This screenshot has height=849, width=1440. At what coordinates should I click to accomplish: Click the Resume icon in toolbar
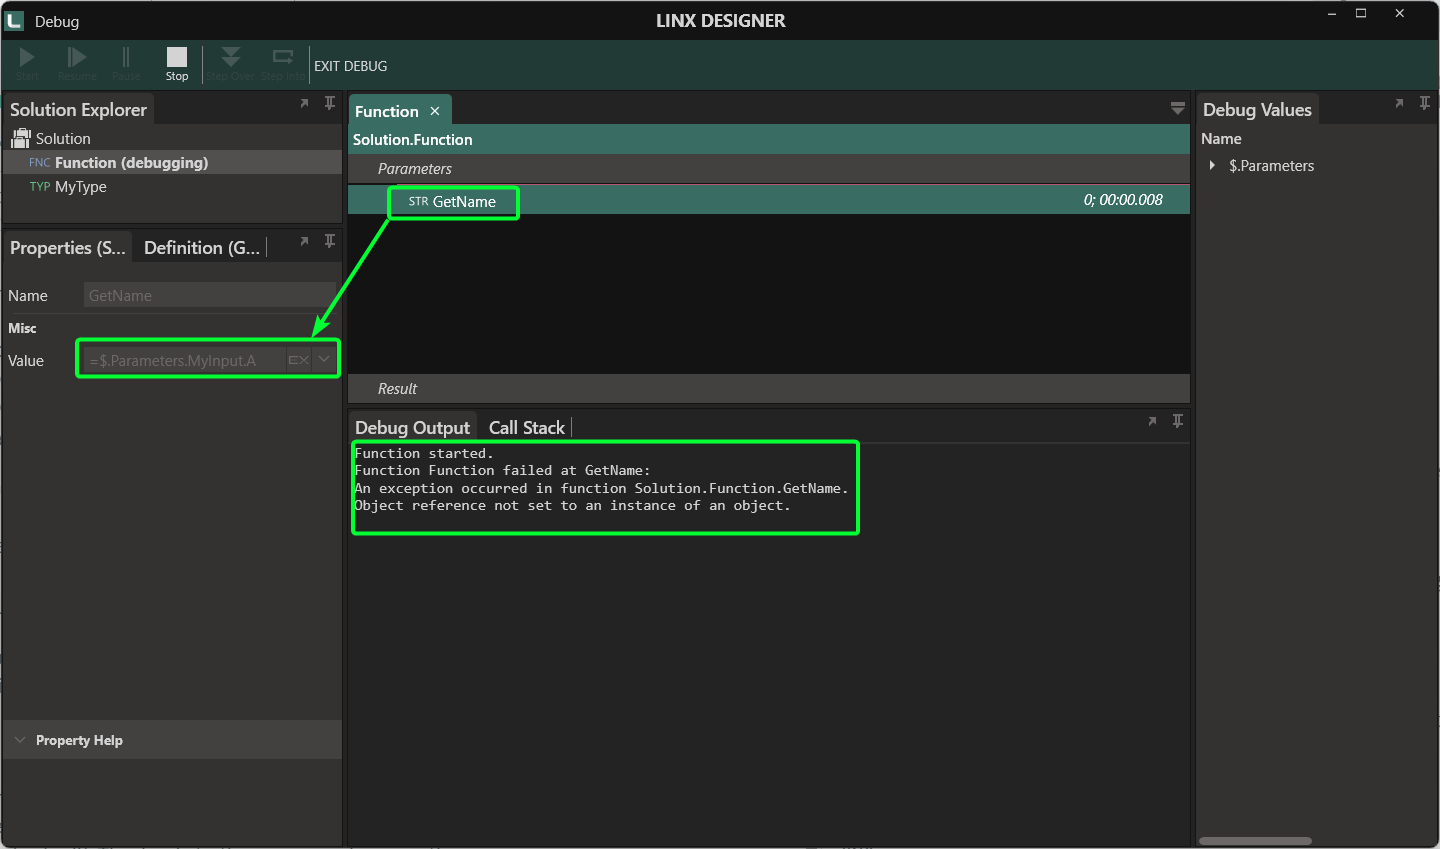77,57
